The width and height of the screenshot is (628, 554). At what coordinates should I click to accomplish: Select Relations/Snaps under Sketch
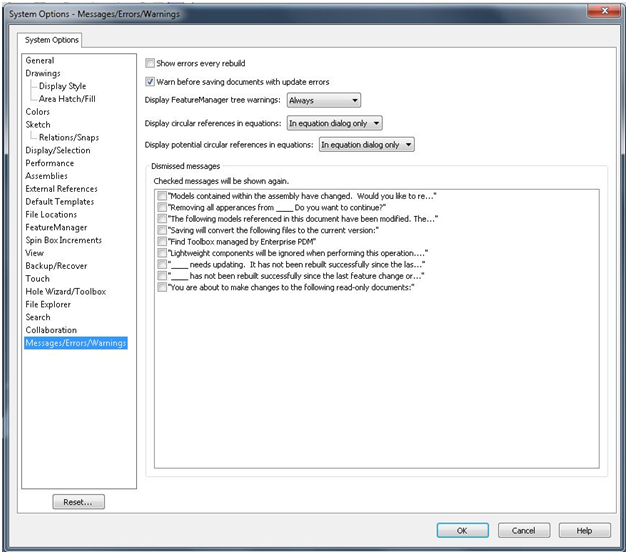[69, 138]
